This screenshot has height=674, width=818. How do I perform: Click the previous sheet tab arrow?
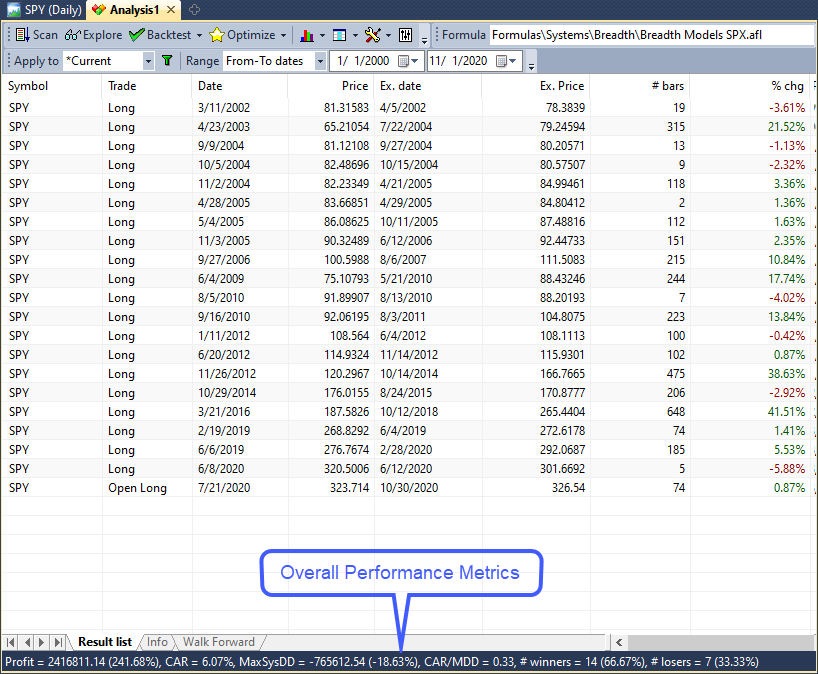[27, 642]
